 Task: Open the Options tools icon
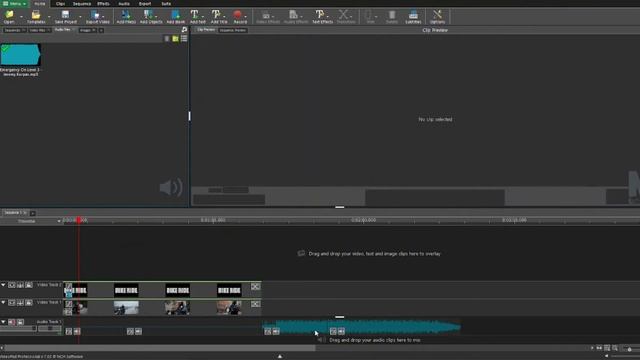tap(437, 15)
